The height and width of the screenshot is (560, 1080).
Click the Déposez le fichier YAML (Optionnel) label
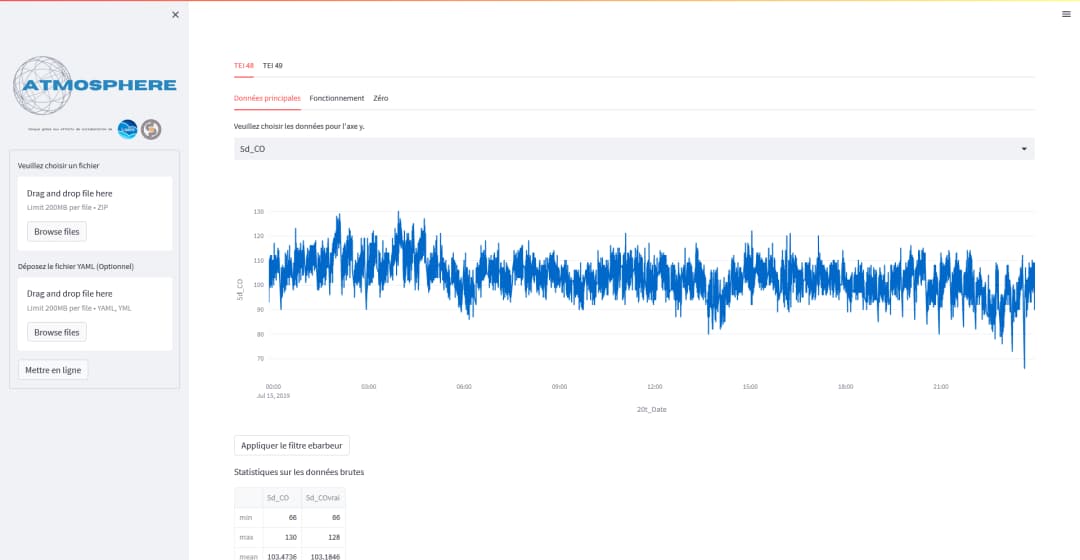coord(76,267)
